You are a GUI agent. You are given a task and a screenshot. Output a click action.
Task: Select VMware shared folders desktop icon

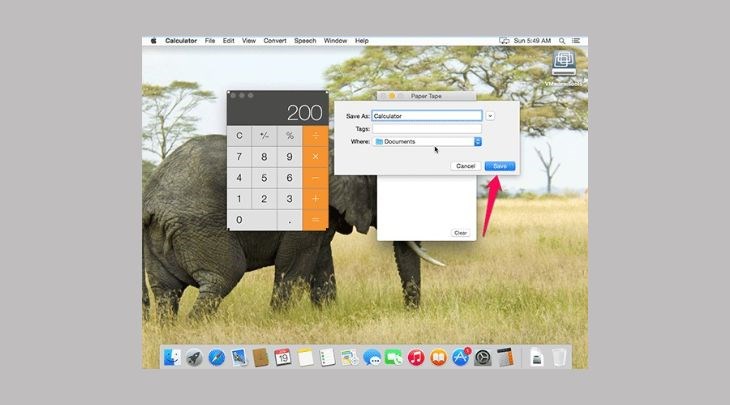564,64
